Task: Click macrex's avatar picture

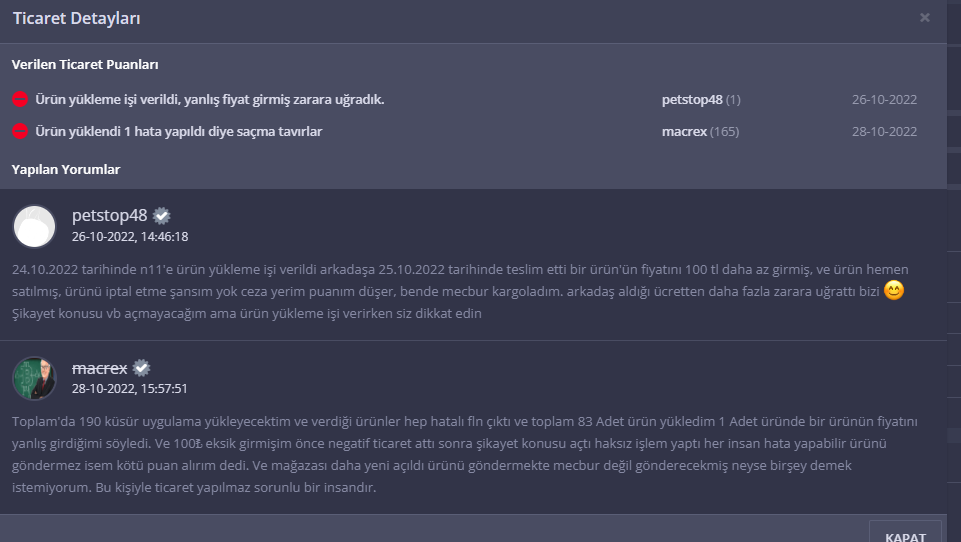Action: point(34,378)
